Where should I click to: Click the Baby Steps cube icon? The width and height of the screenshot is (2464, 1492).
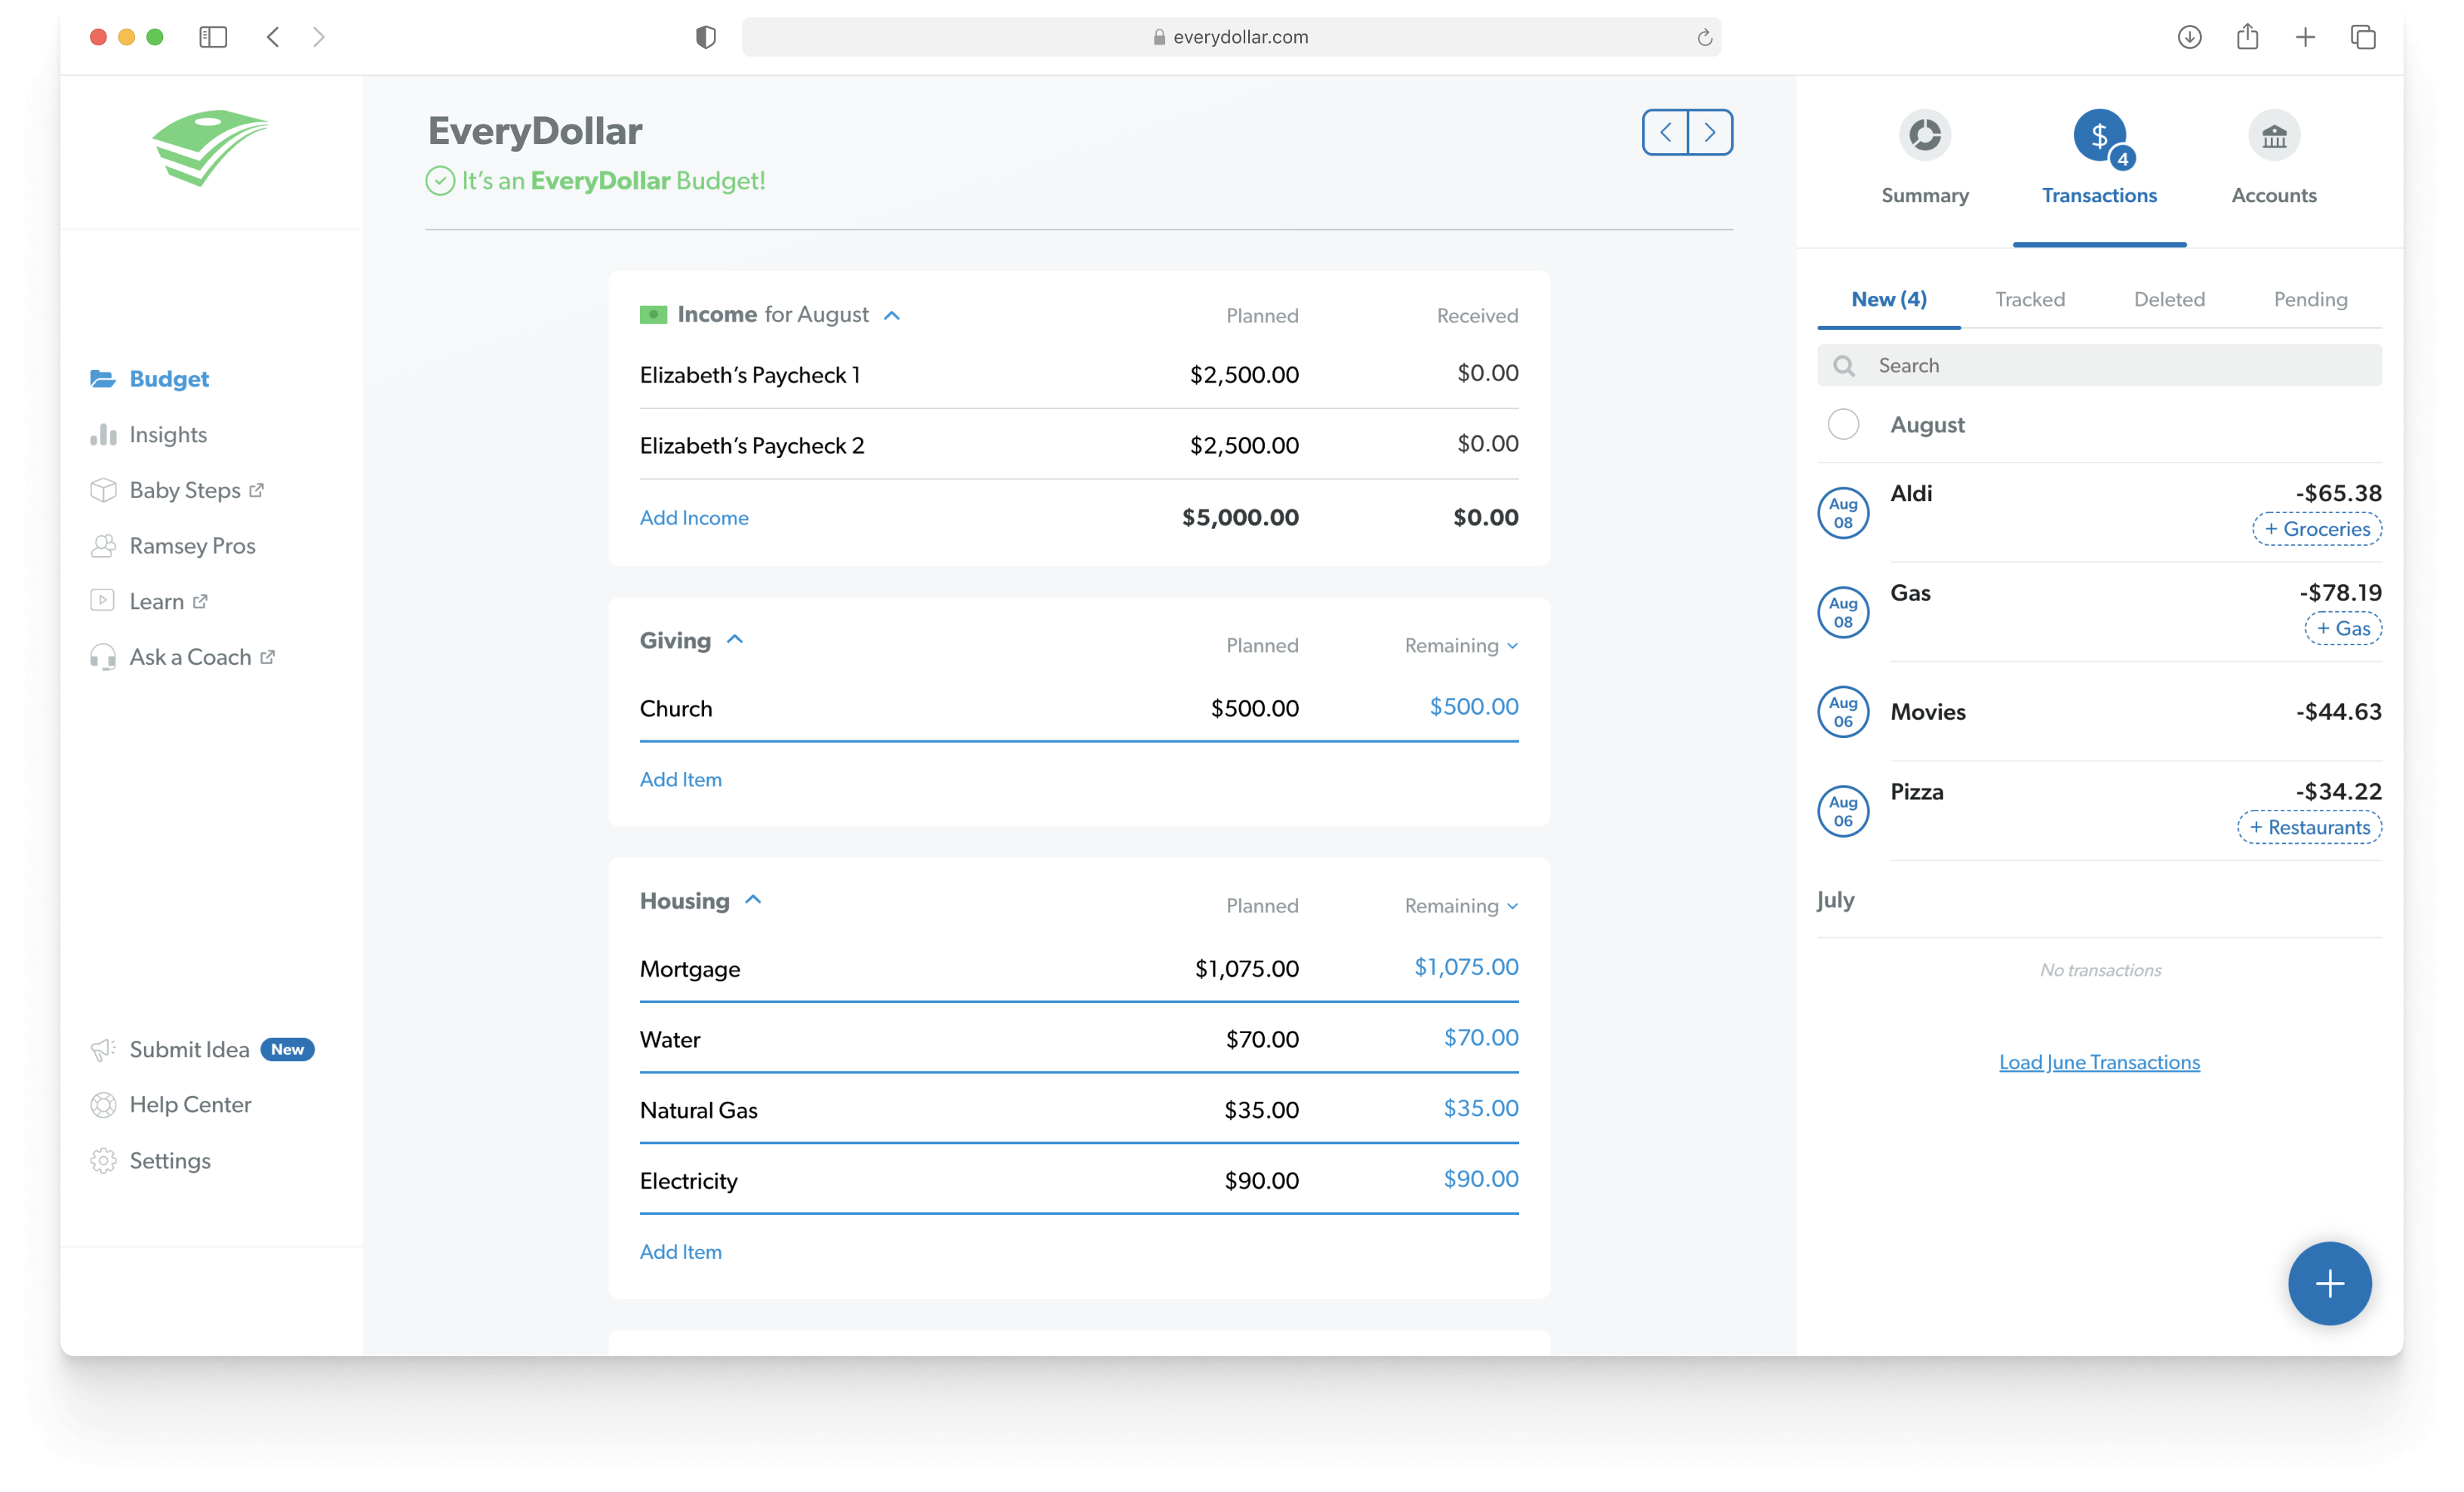102,490
